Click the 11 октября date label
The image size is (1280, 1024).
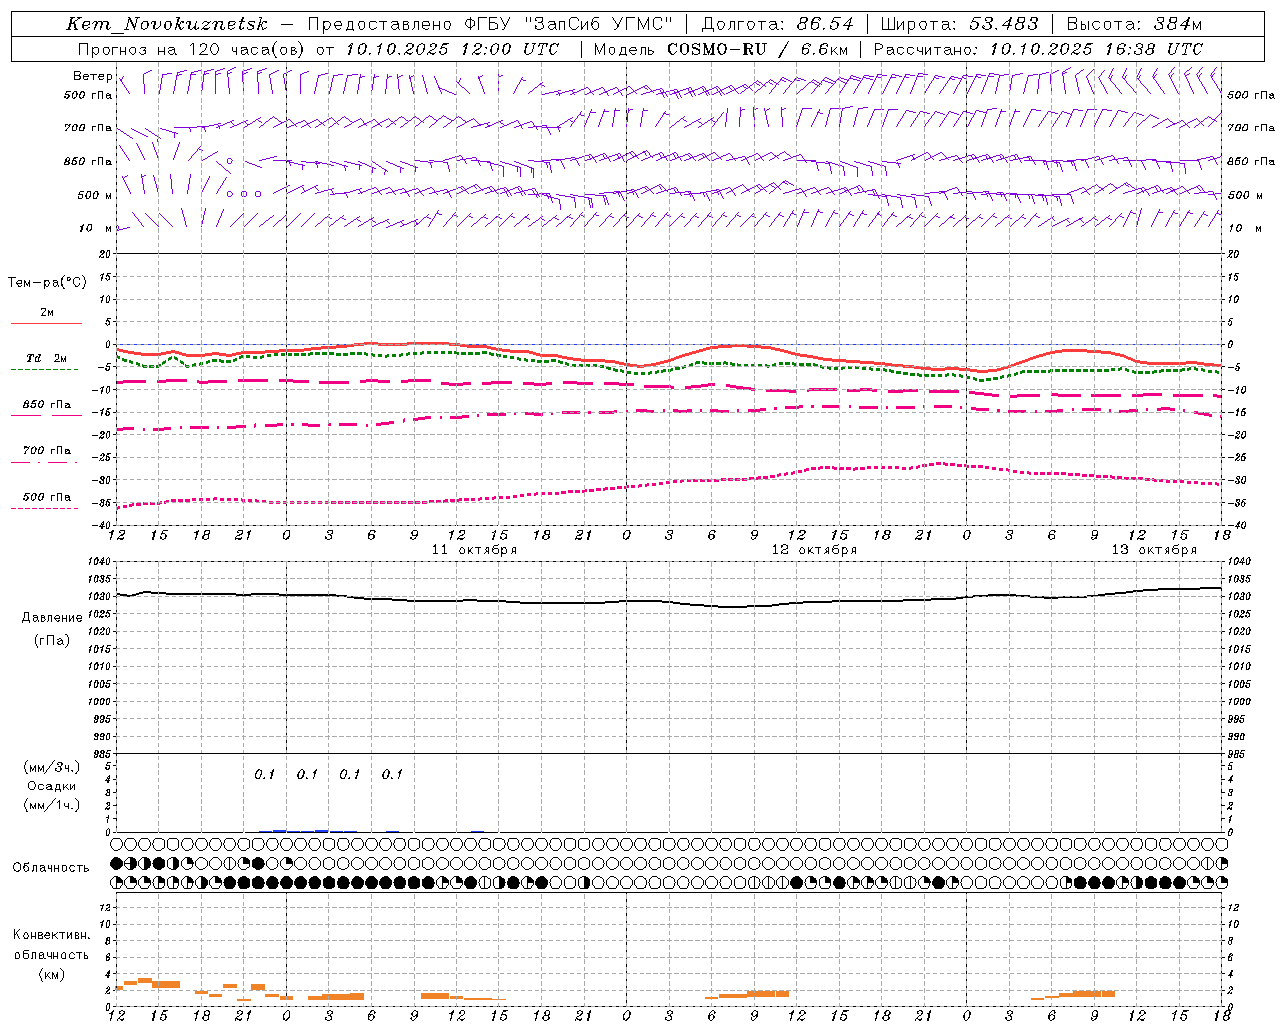coord(474,550)
